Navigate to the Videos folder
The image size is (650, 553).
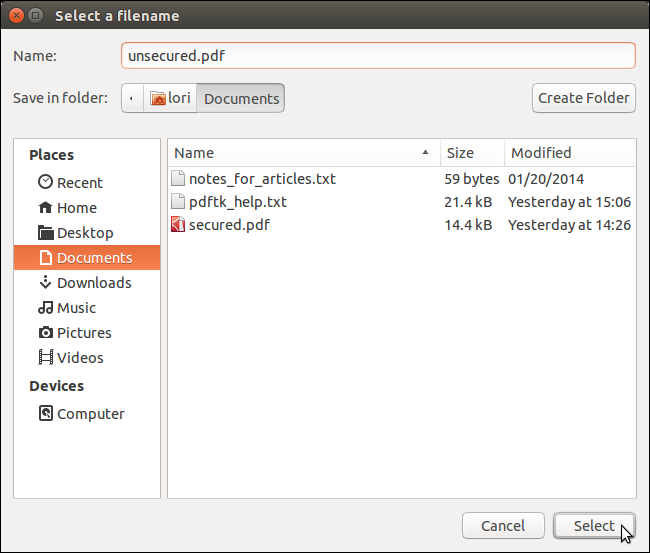click(80, 357)
